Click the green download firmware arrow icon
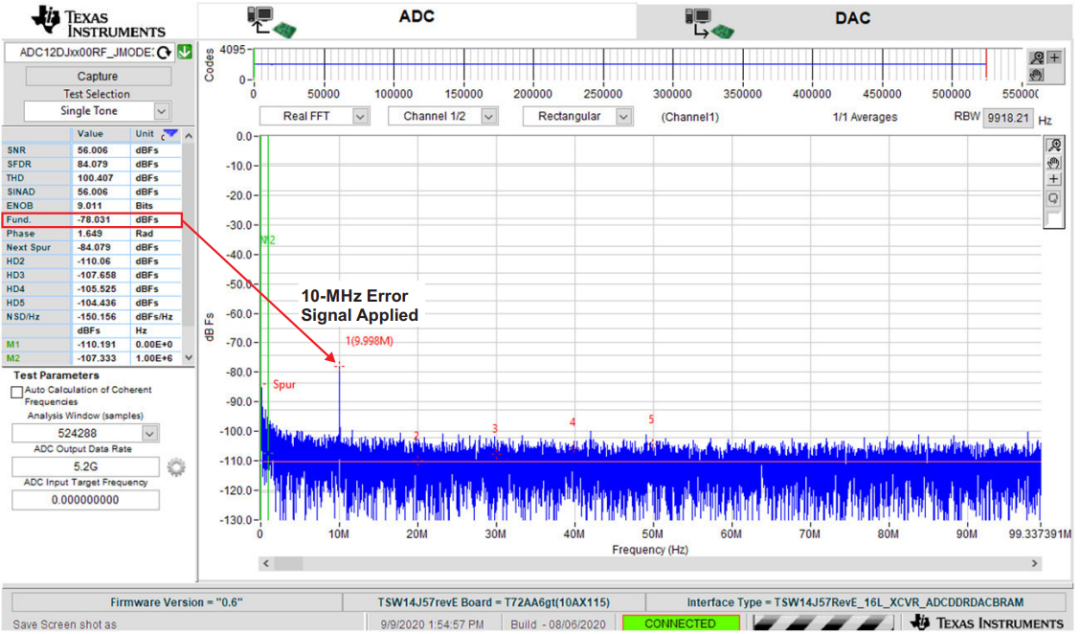This screenshot has width=1080, height=634. tap(185, 52)
